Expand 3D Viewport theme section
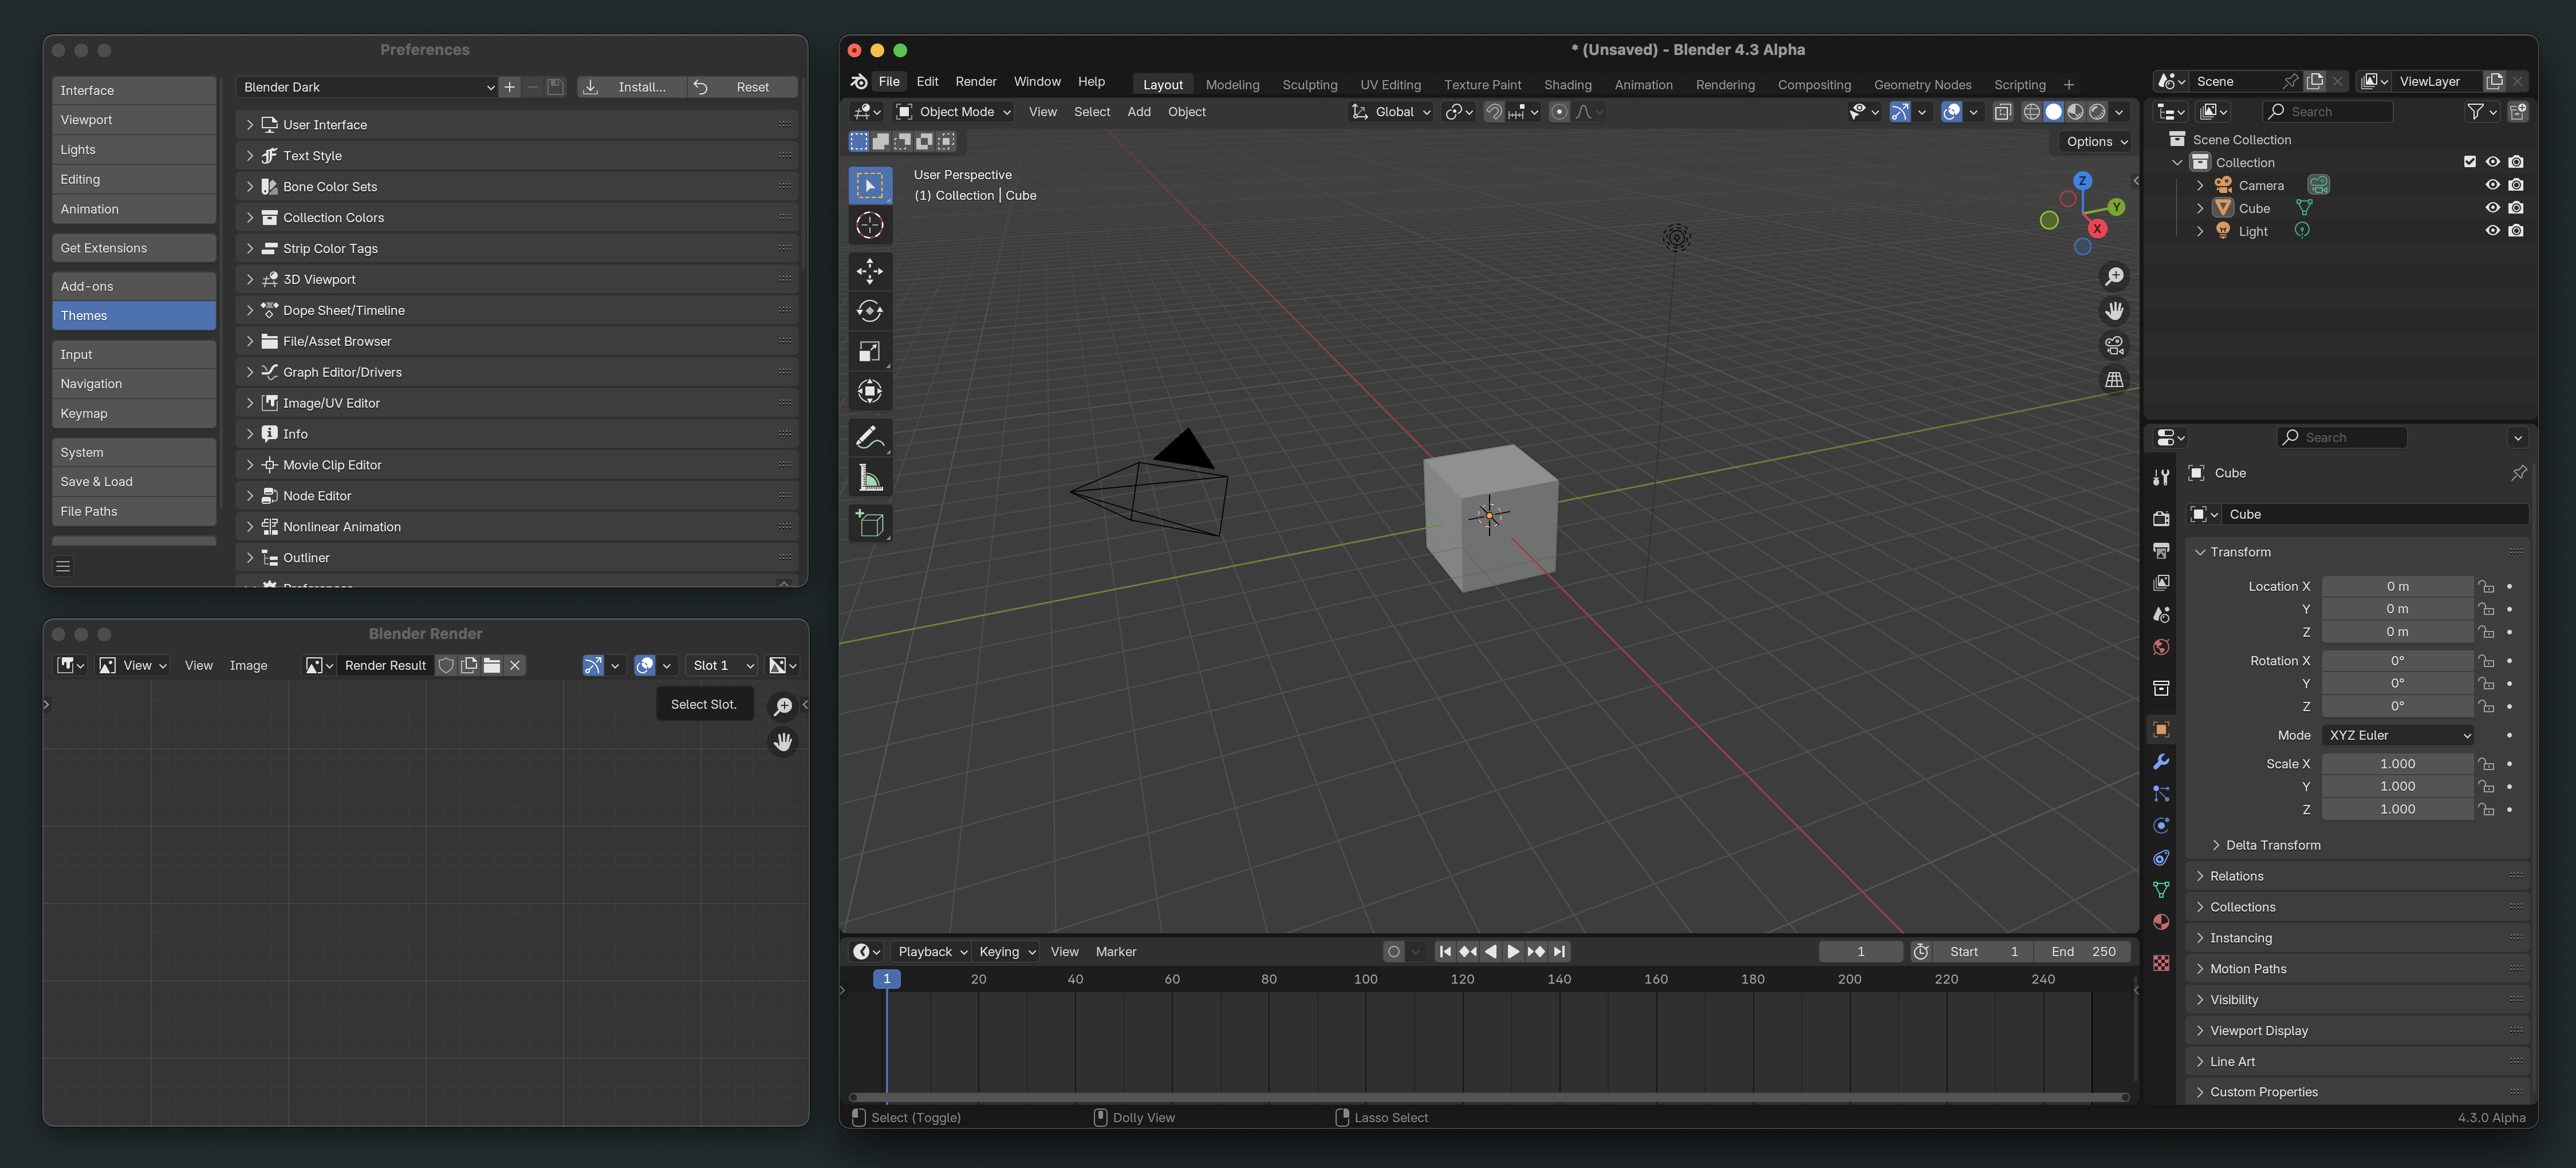 (517, 280)
